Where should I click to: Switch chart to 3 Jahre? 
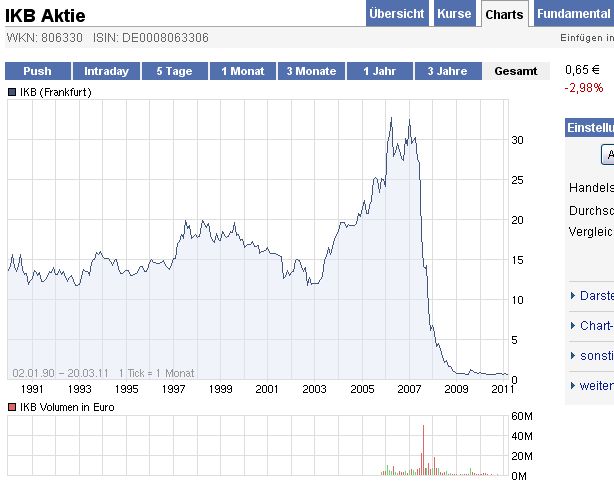coord(448,71)
